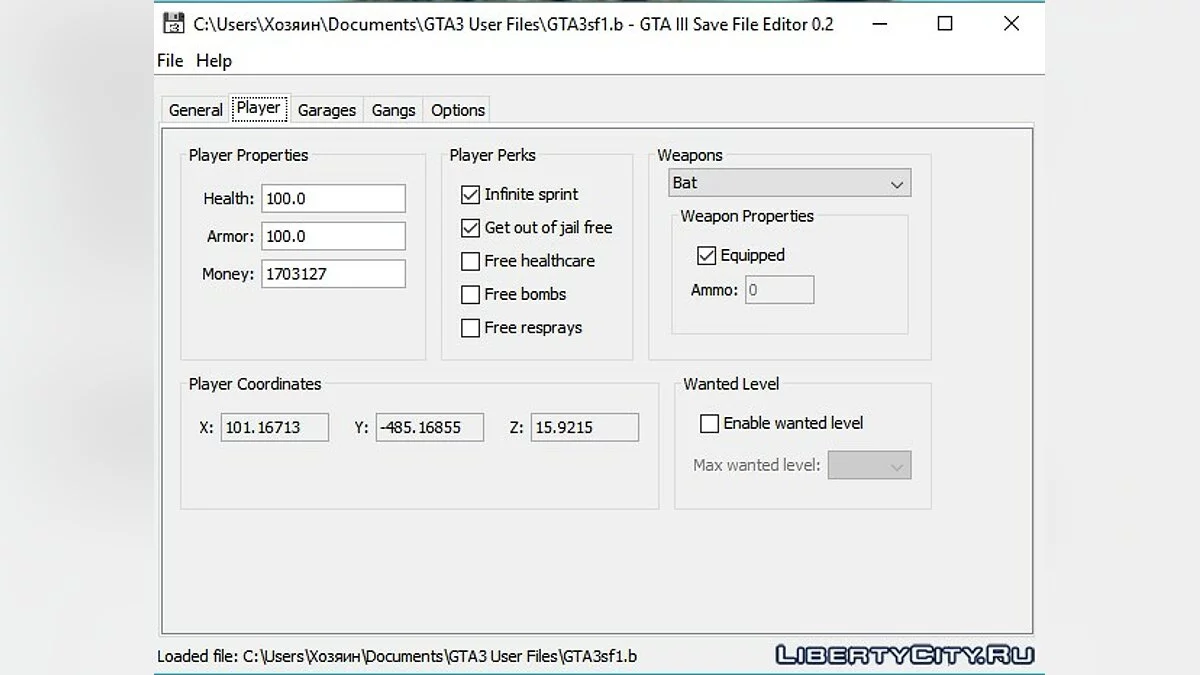Maximize the save editor window
The image size is (1200, 675).
point(944,24)
